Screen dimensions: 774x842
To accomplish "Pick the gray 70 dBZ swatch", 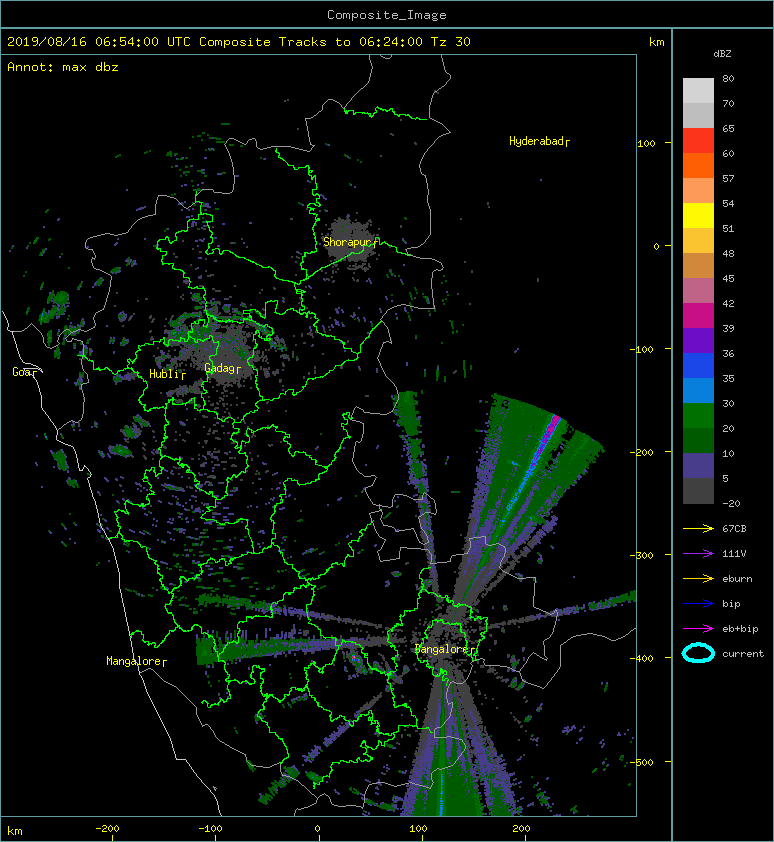I will [698, 115].
